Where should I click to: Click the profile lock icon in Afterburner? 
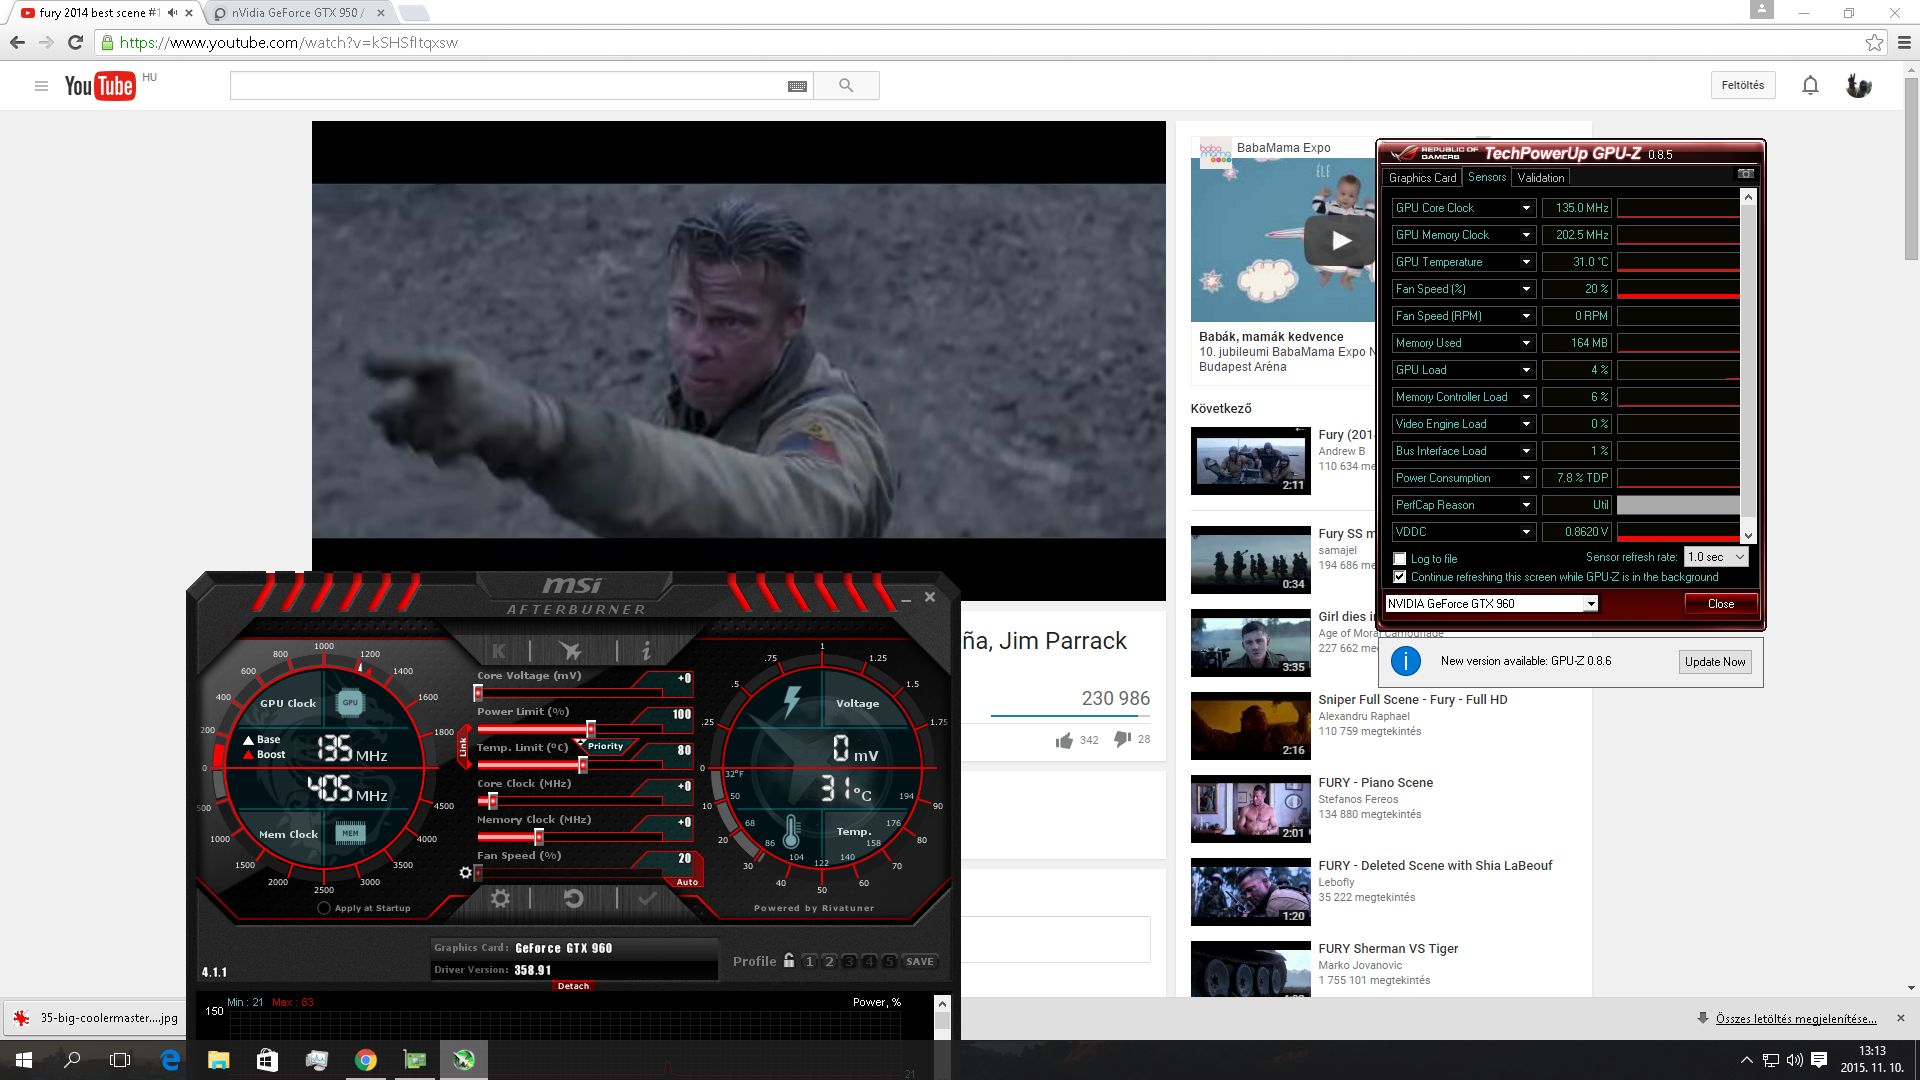coord(789,960)
